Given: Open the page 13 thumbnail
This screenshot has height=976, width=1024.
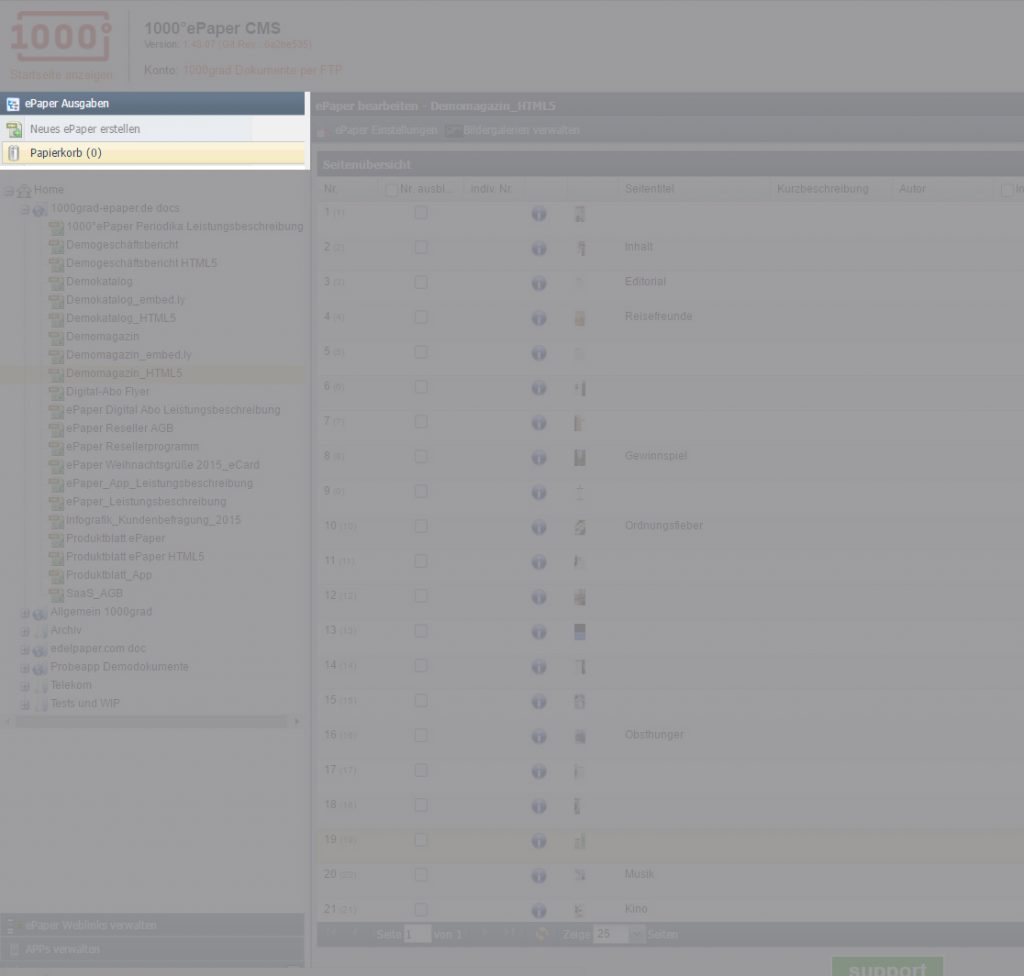Looking at the screenshot, I should click(x=579, y=632).
